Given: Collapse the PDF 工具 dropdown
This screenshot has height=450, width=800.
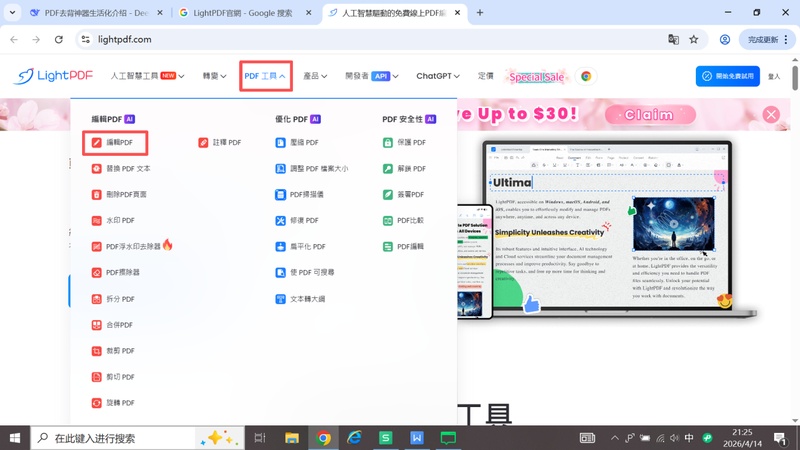Looking at the screenshot, I should pos(265,76).
